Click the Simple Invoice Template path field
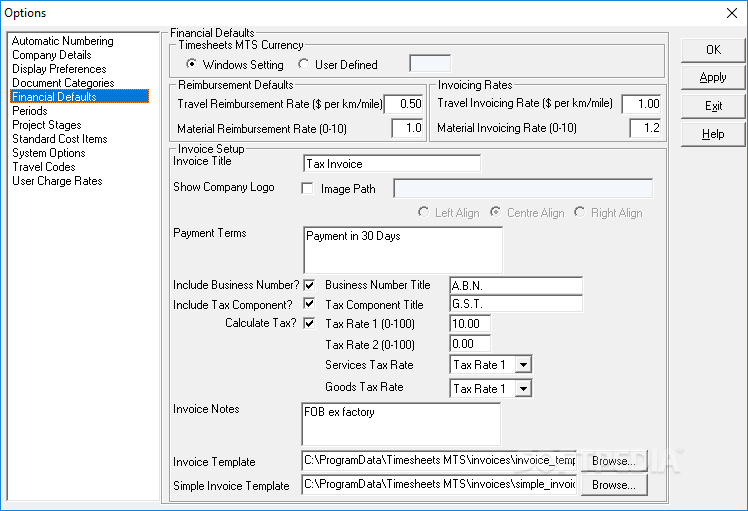 (439, 484)
